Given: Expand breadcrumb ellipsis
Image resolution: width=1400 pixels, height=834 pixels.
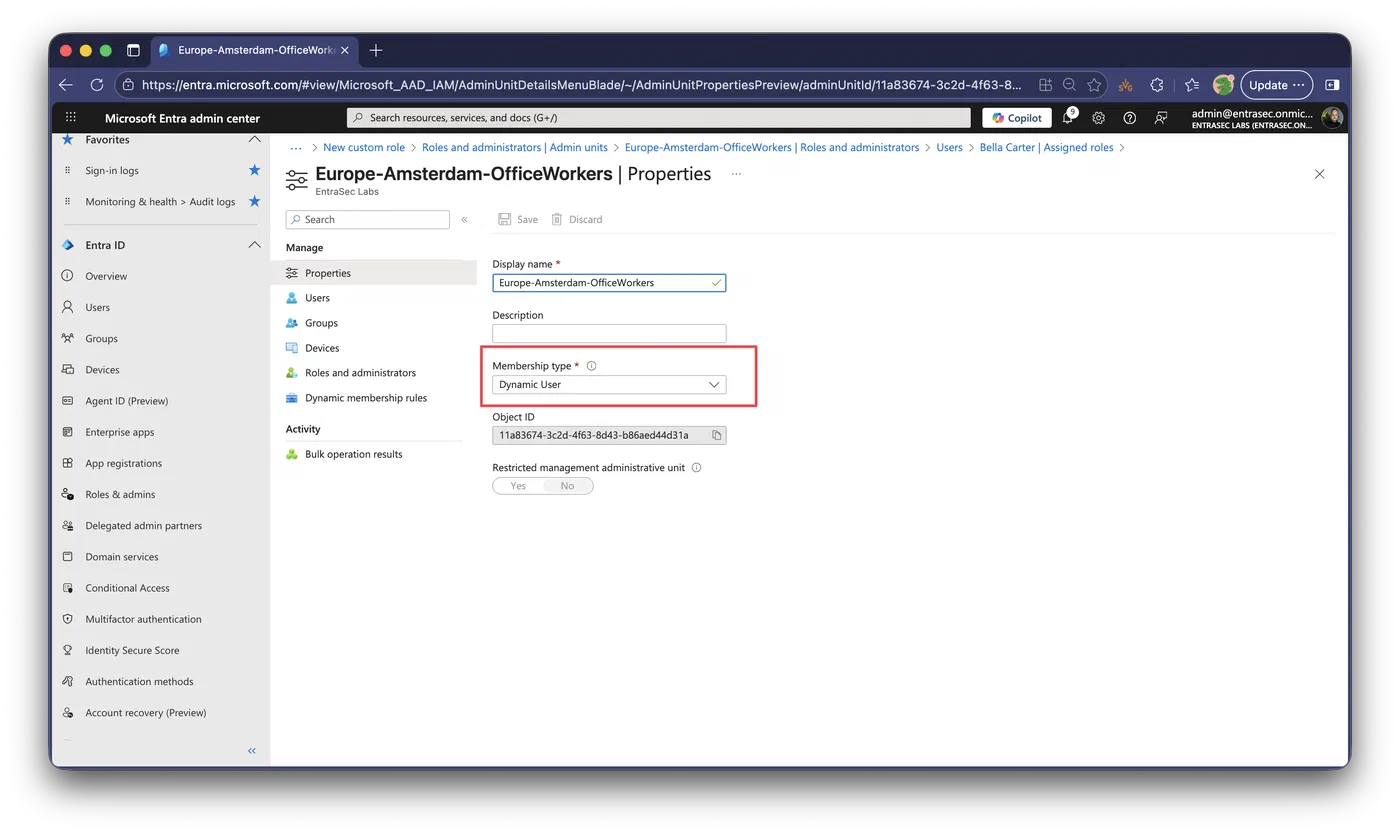Looking at the screenshot, I should click(296, 148).
